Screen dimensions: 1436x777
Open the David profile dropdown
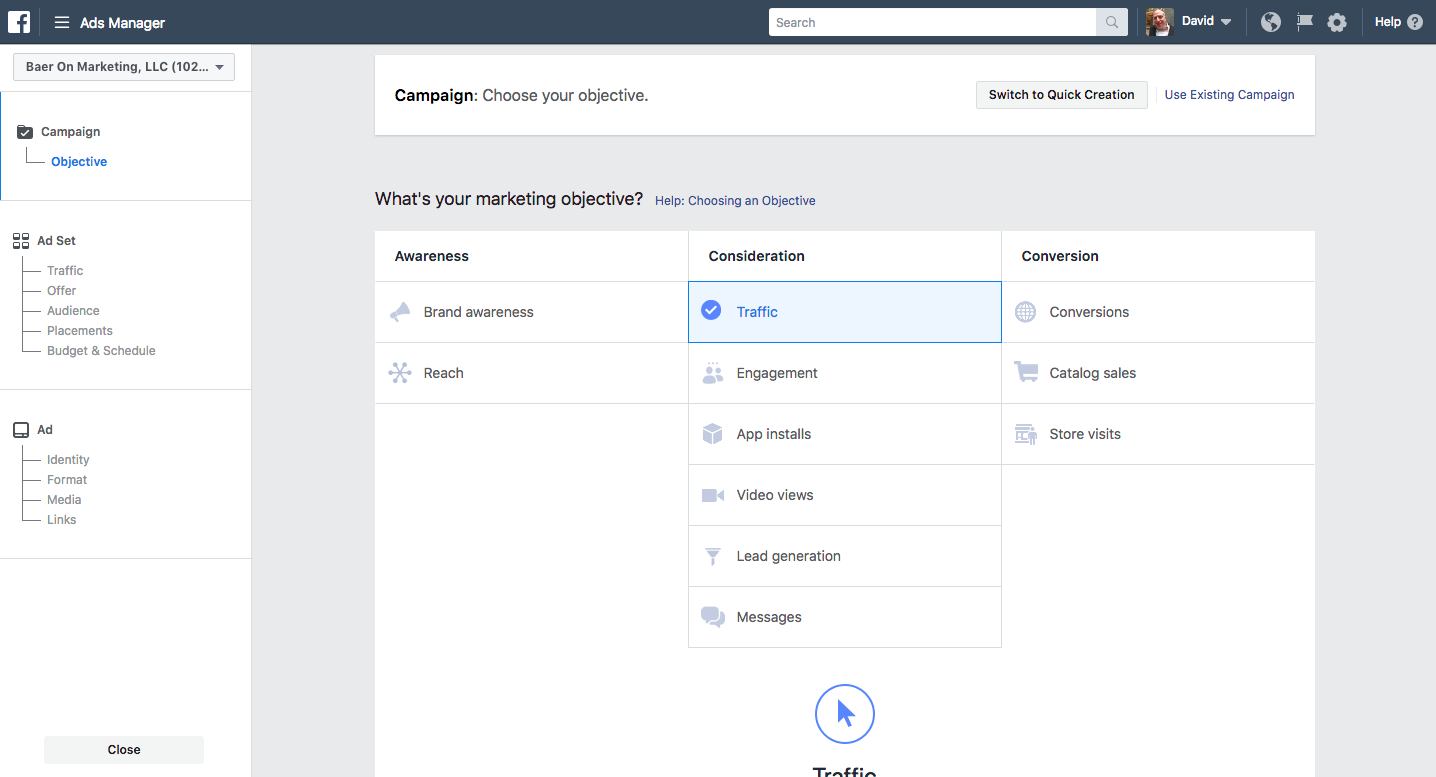point(1206,22)
